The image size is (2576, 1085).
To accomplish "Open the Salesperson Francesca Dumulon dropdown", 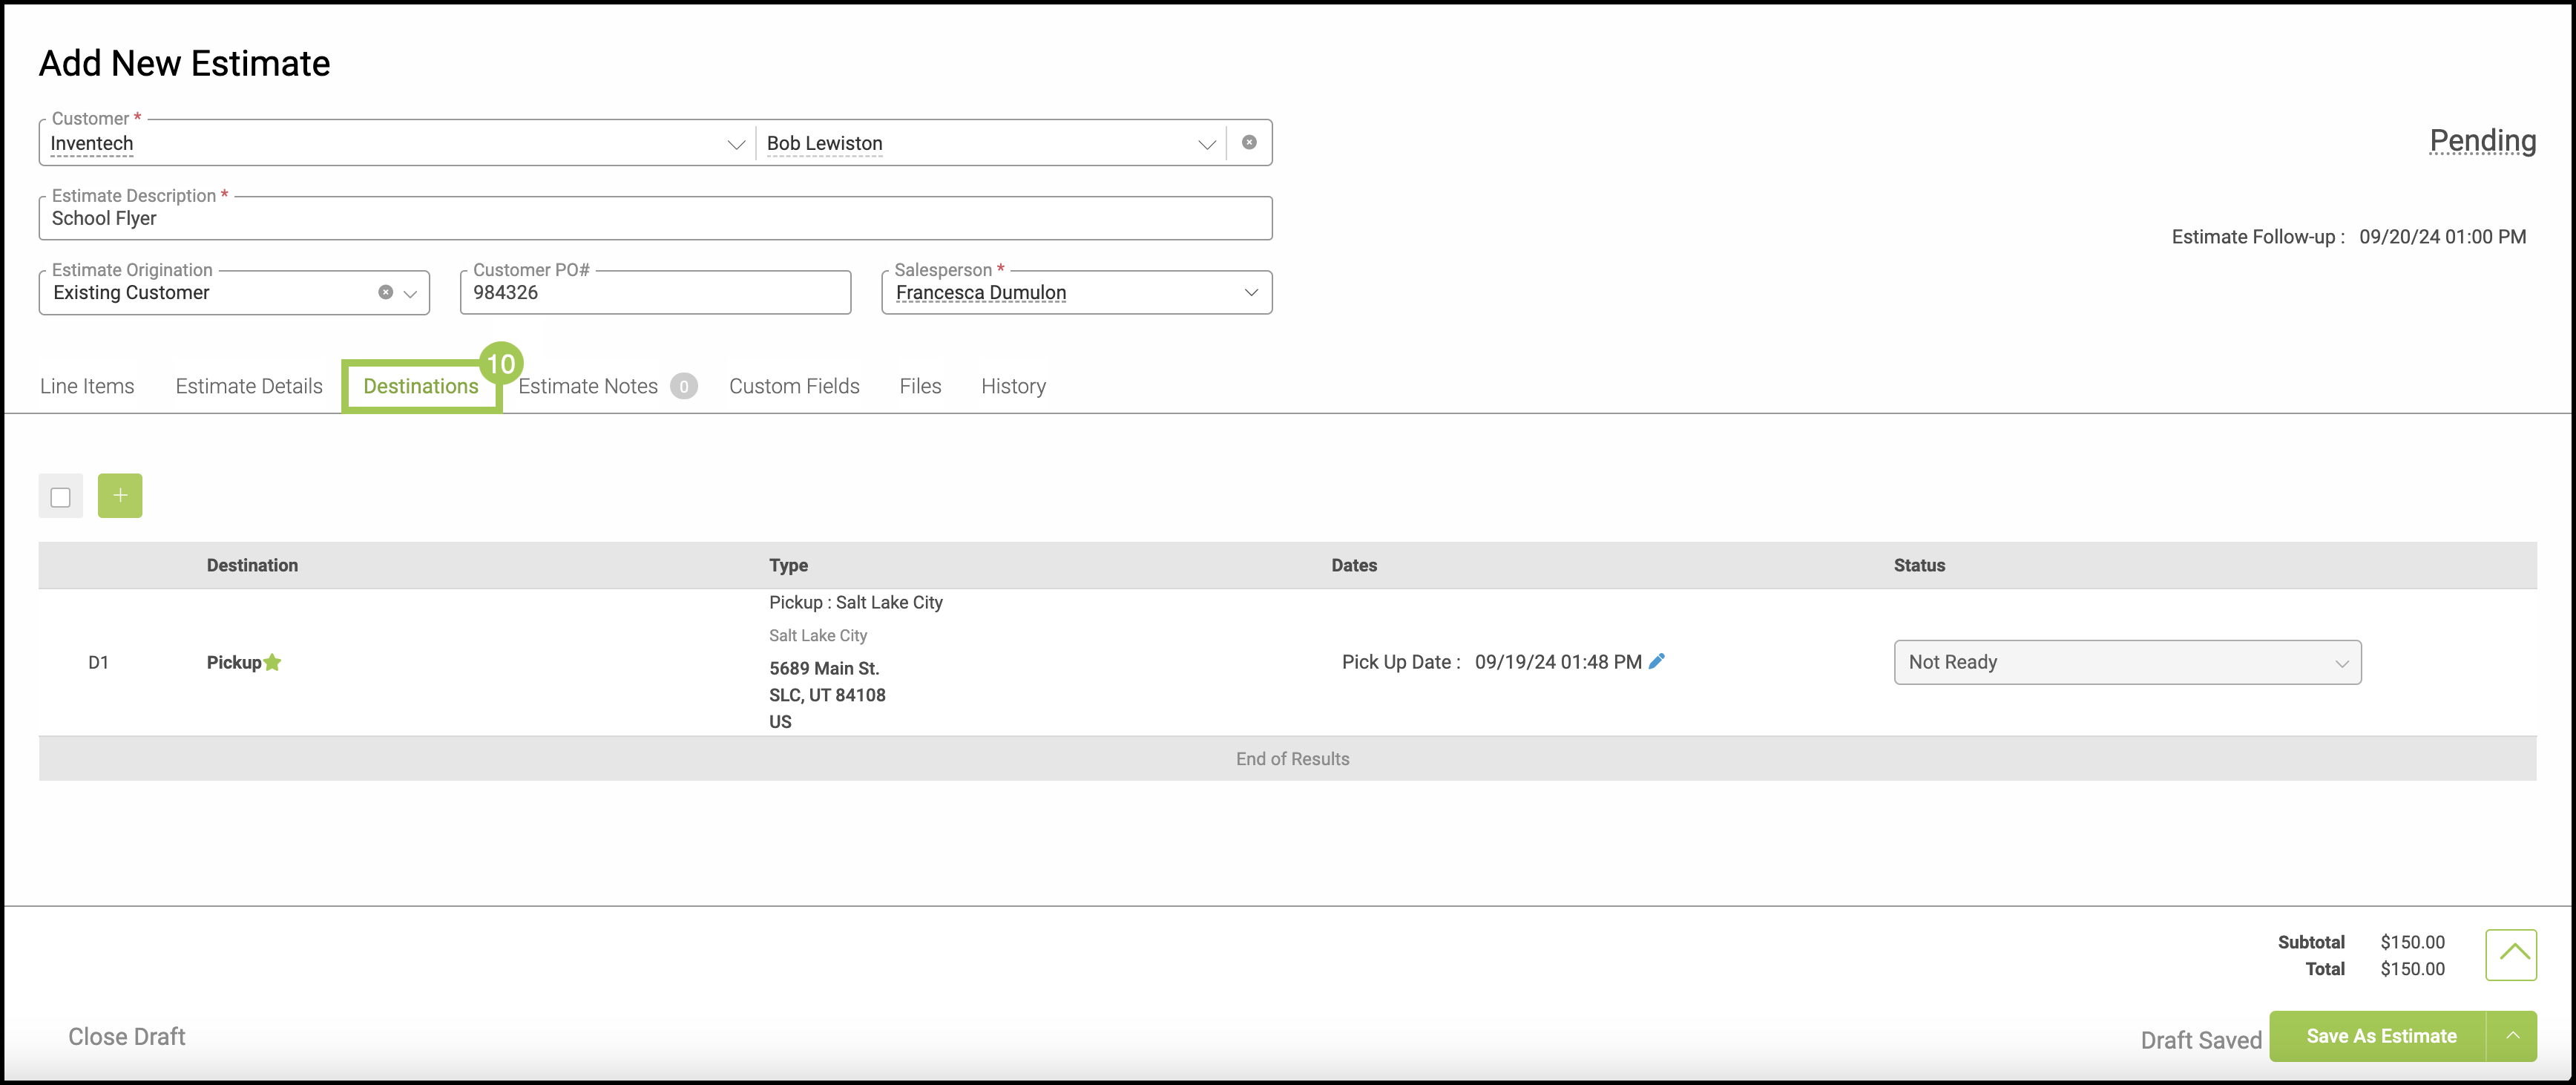I will click(x=1250, y=292).
